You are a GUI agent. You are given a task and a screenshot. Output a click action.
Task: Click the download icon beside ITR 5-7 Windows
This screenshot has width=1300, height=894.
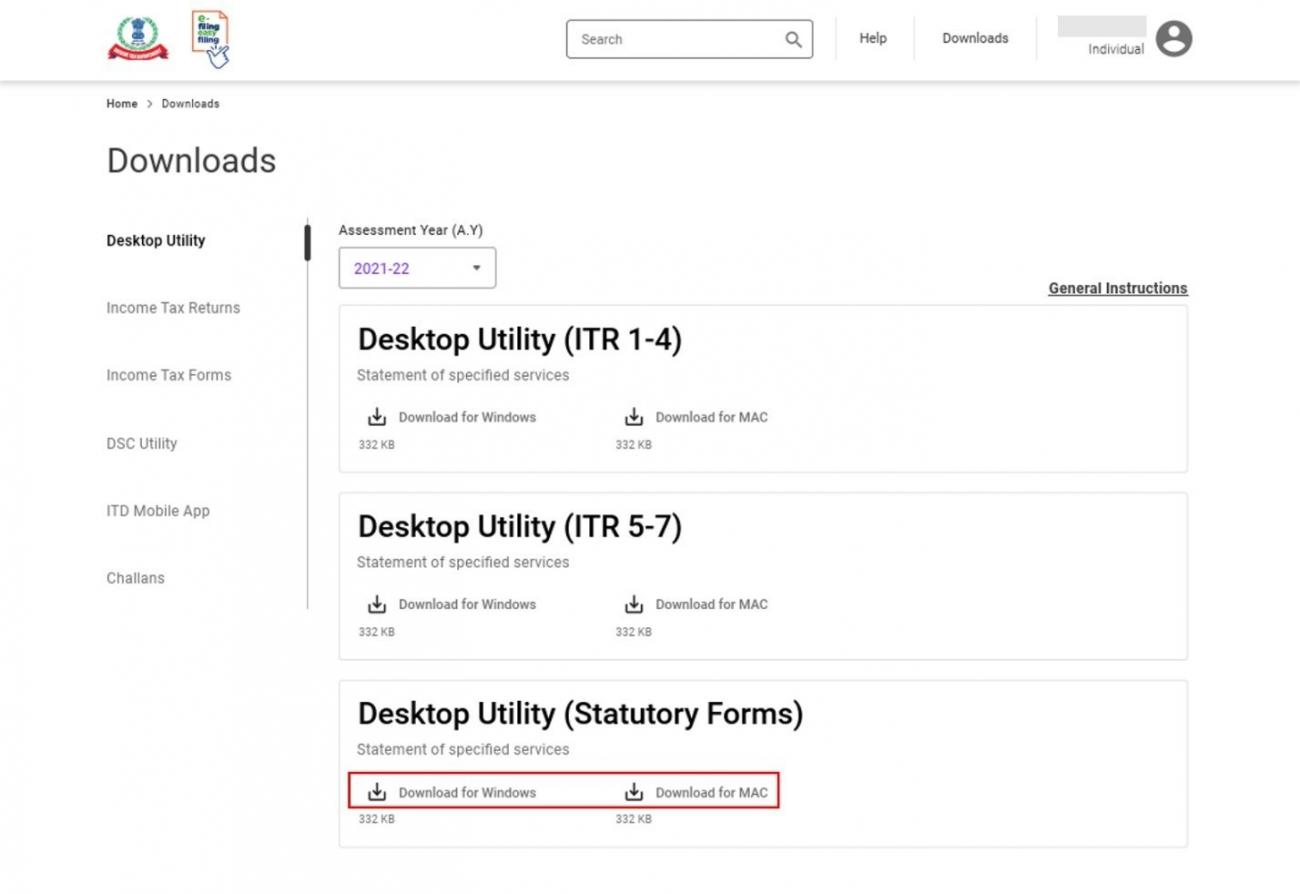(377, 603)
